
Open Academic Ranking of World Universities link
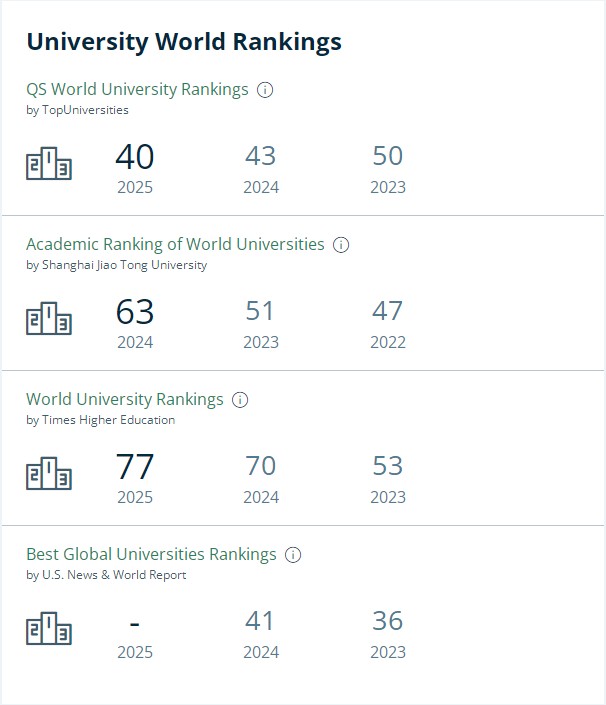(175, 244)
